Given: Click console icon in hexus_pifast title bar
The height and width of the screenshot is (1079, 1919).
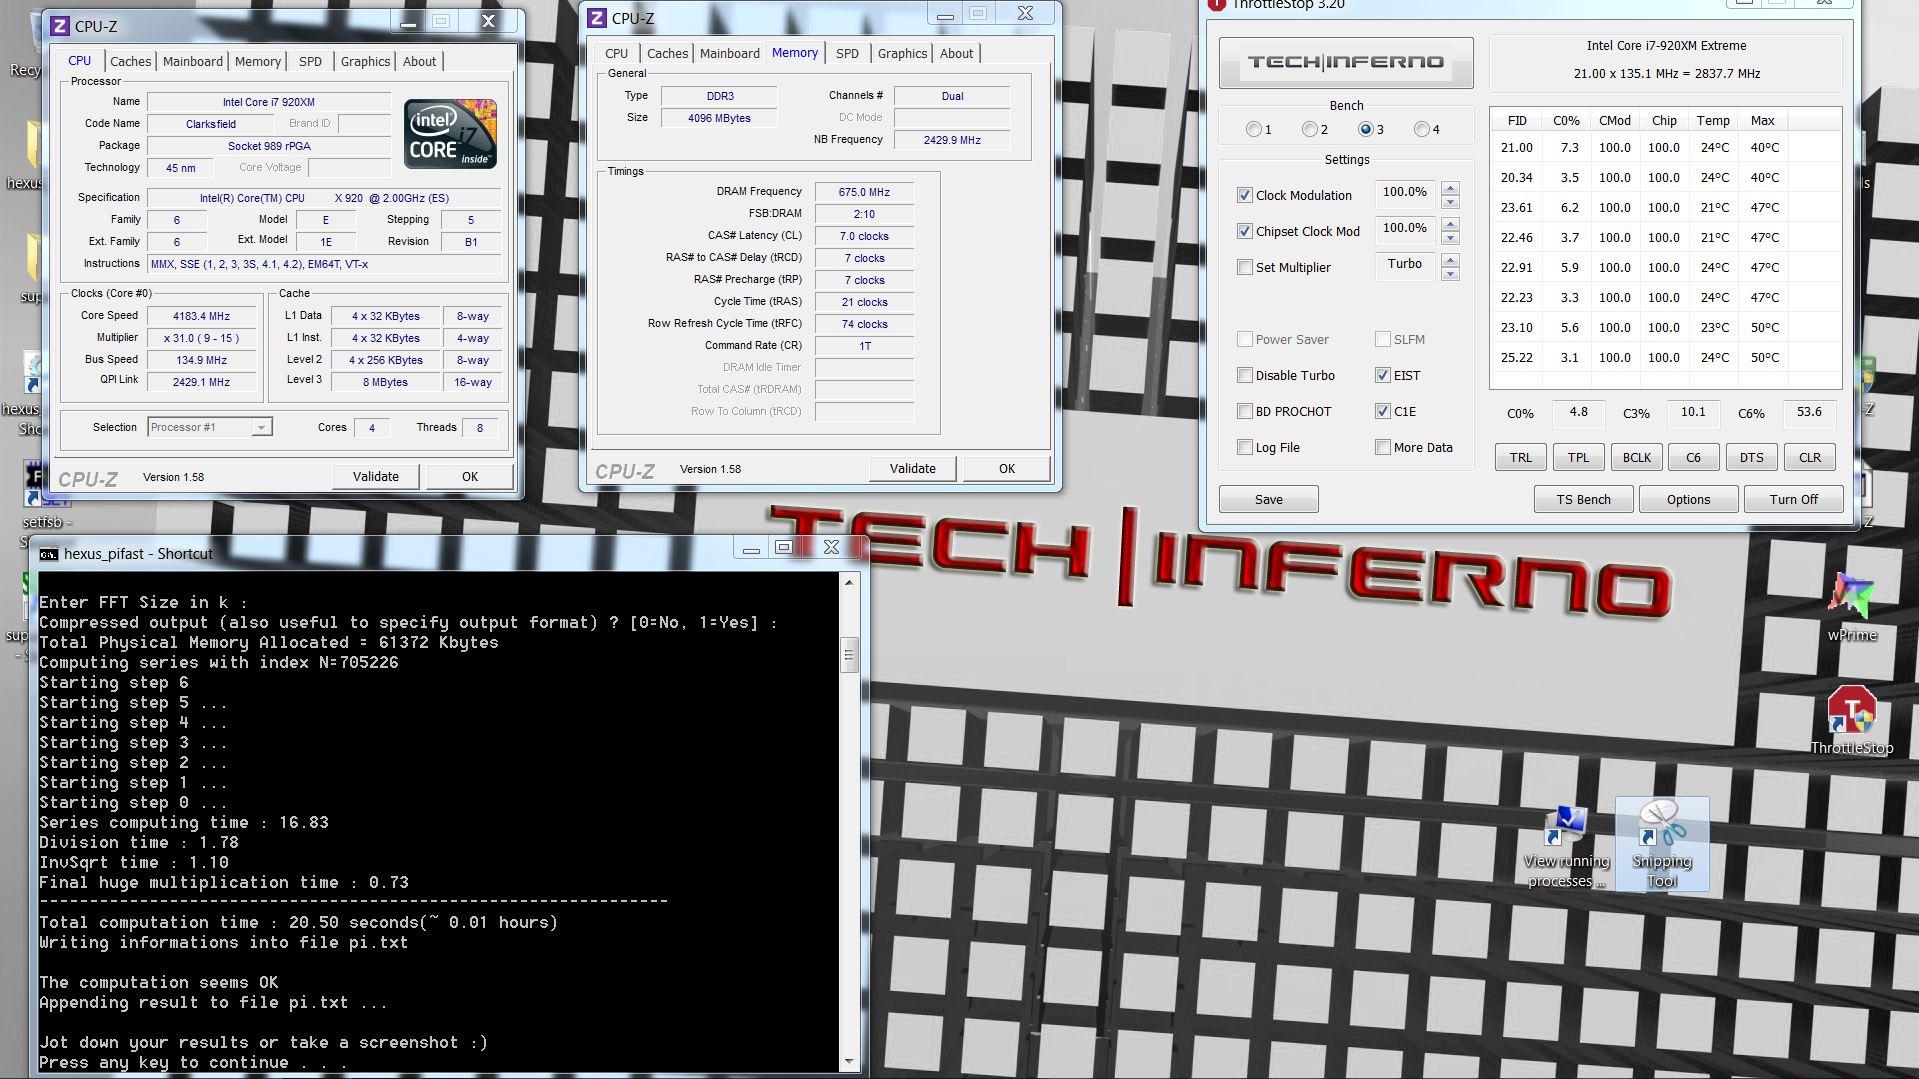Looking at the screenshot, I should (48, 554).
